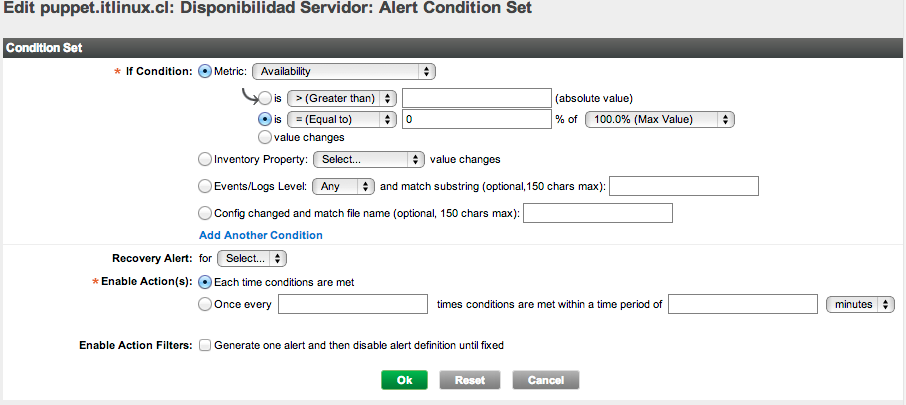Choose the Inventory Property radio option
906x405 pixels.
tap(205, 158)
